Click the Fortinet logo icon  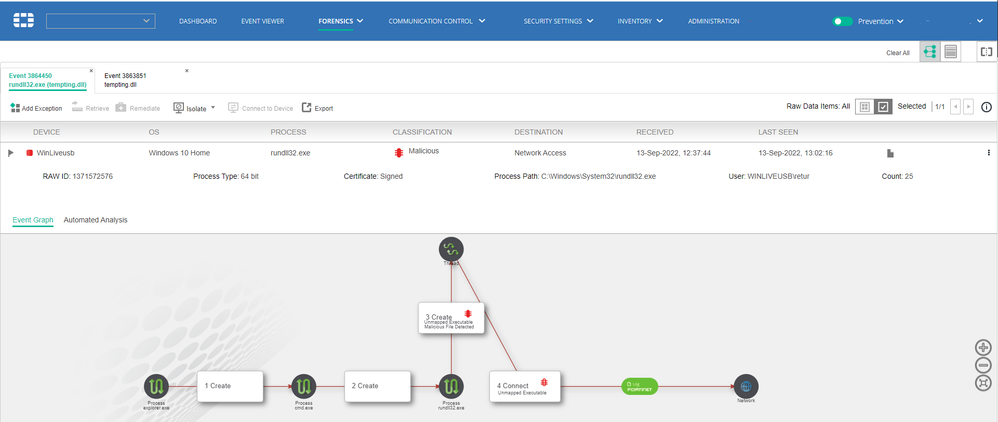pos(24,21)
